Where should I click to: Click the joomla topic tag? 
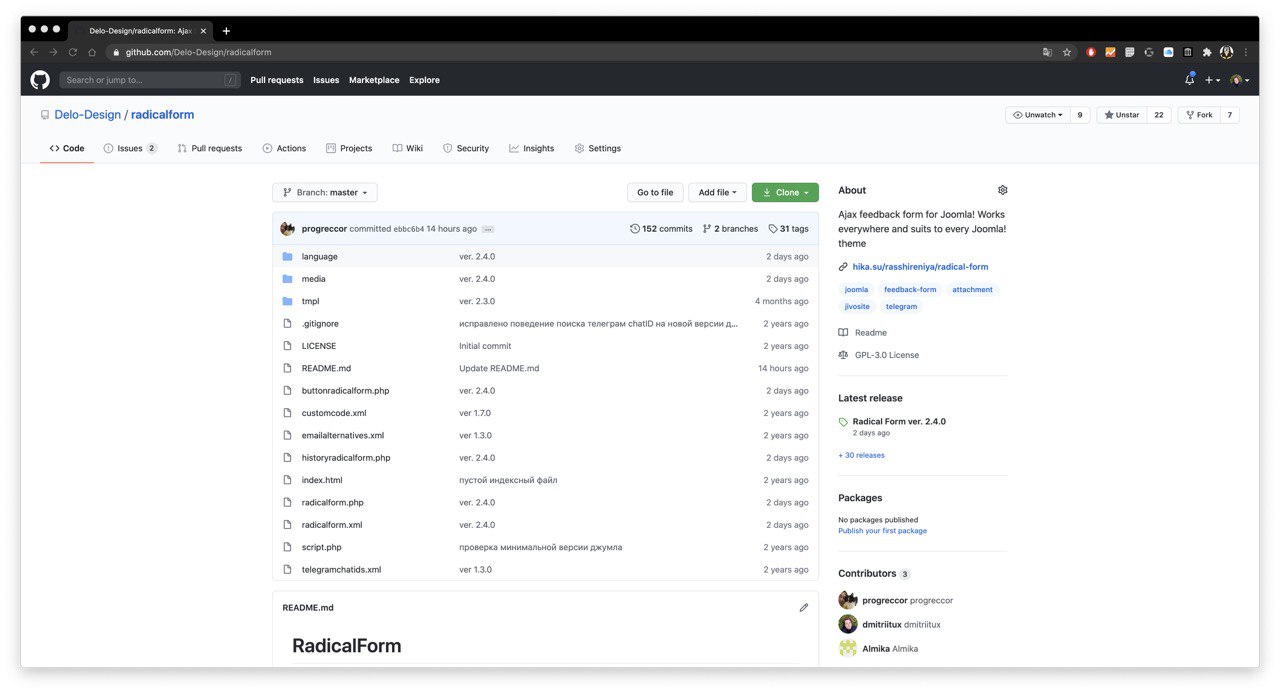[857, 290]
